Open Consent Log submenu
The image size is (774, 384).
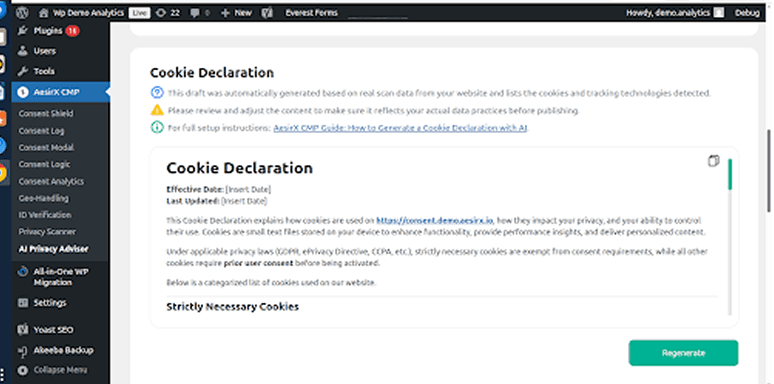[41, 131]
